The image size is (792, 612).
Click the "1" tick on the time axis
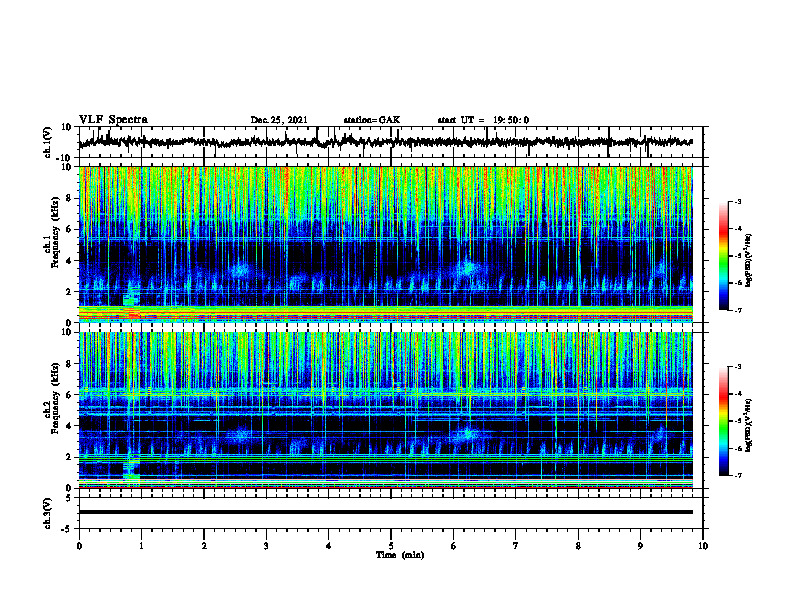[141, 546]
